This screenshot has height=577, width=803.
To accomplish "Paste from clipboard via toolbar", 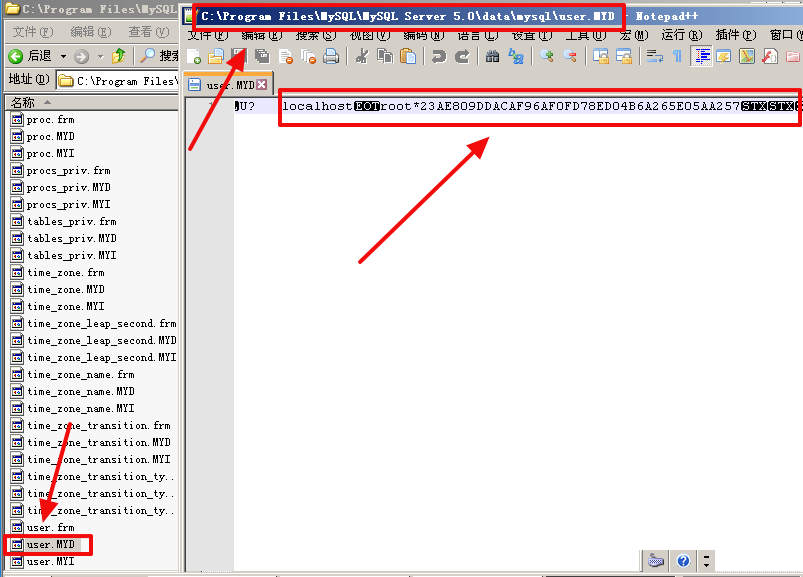I will (x=408, y=56).
